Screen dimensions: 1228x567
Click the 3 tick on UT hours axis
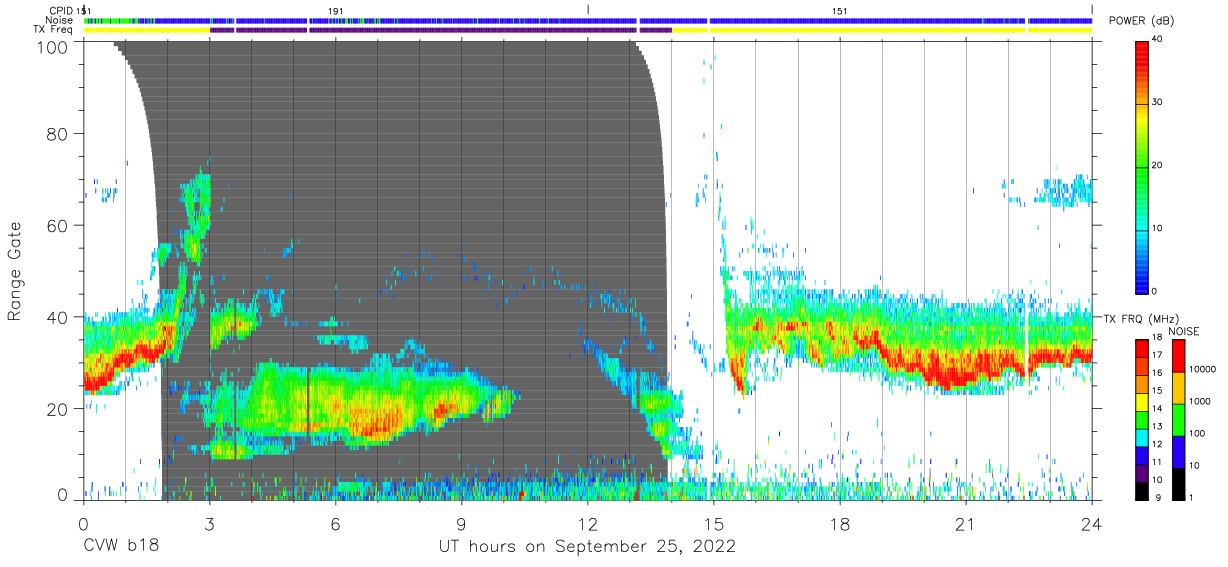(210, 523)
